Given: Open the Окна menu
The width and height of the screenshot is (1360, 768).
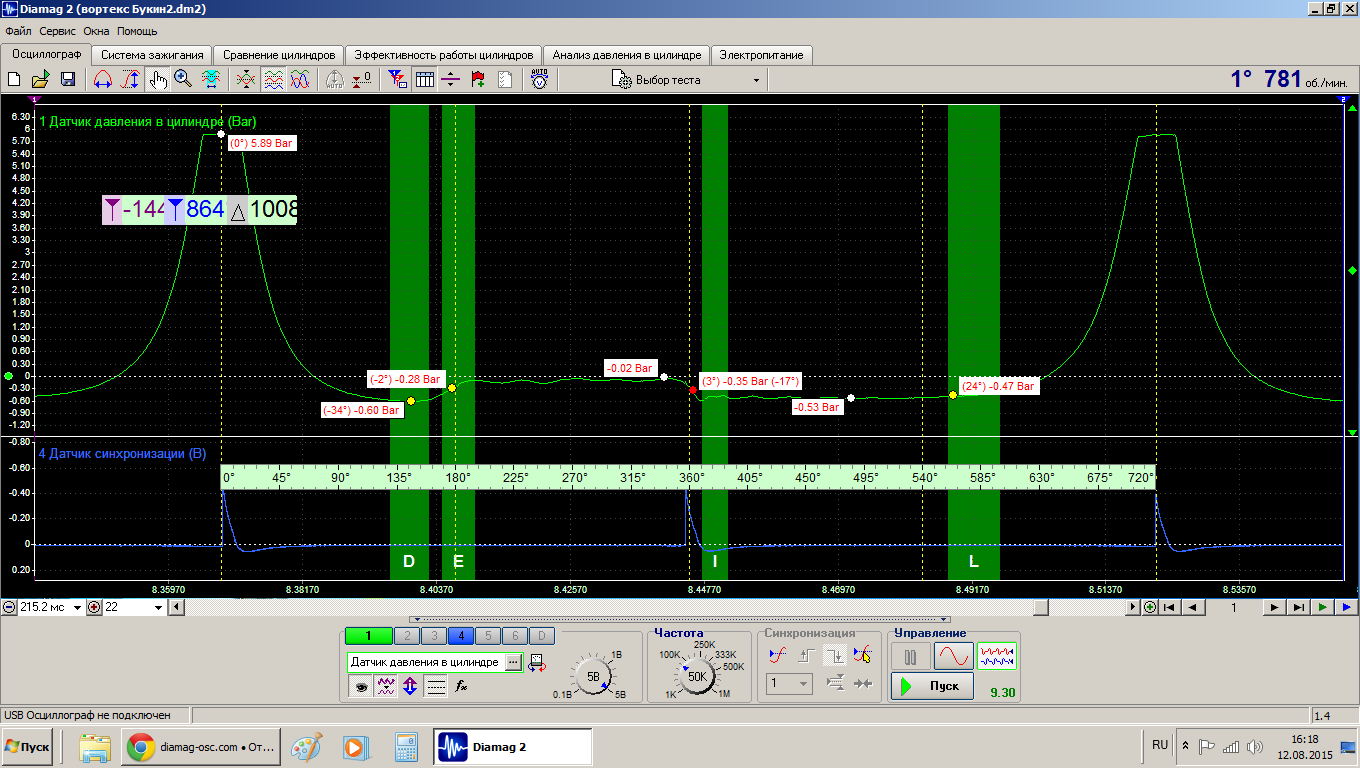Looking at the screenshot, I should click(96, 31).
